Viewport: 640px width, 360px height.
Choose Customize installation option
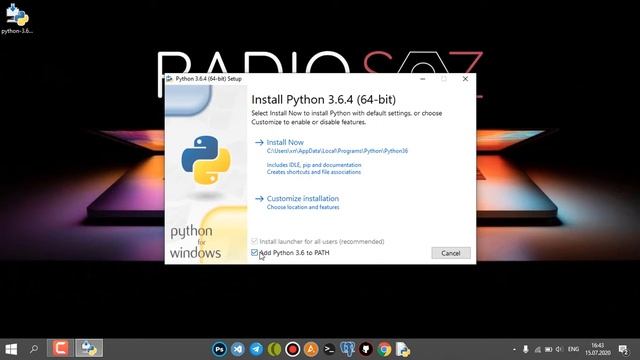[302, 198]
